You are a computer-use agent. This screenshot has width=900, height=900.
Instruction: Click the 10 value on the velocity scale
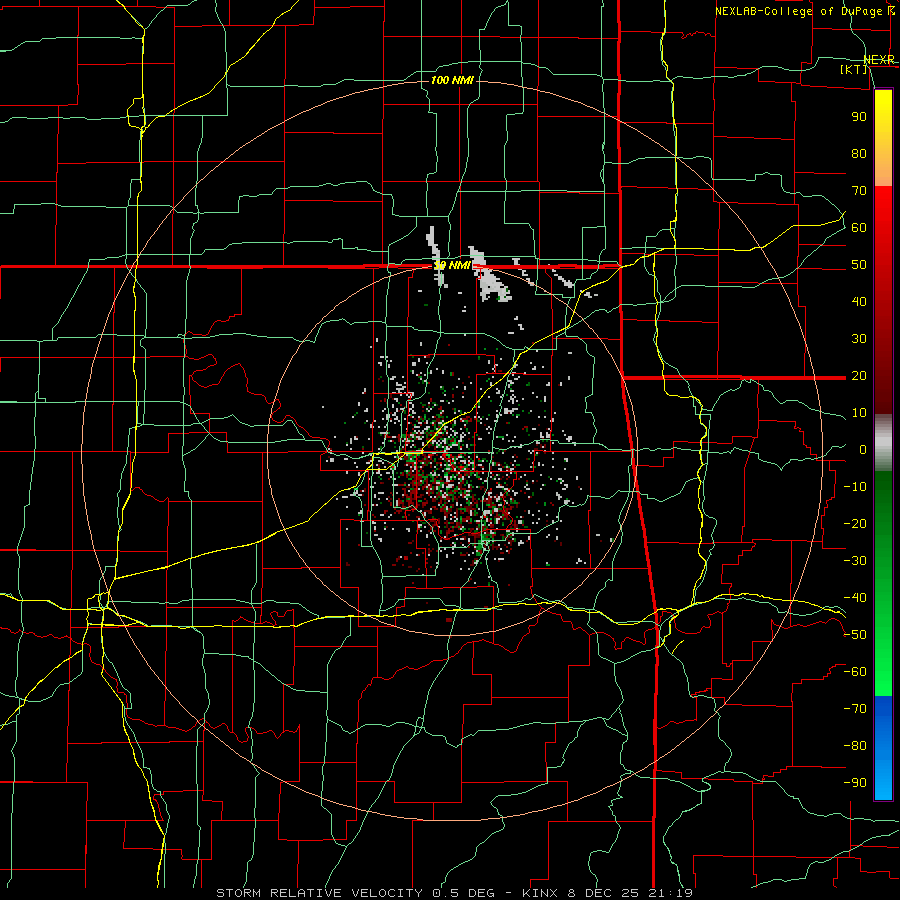click(859, 413)
